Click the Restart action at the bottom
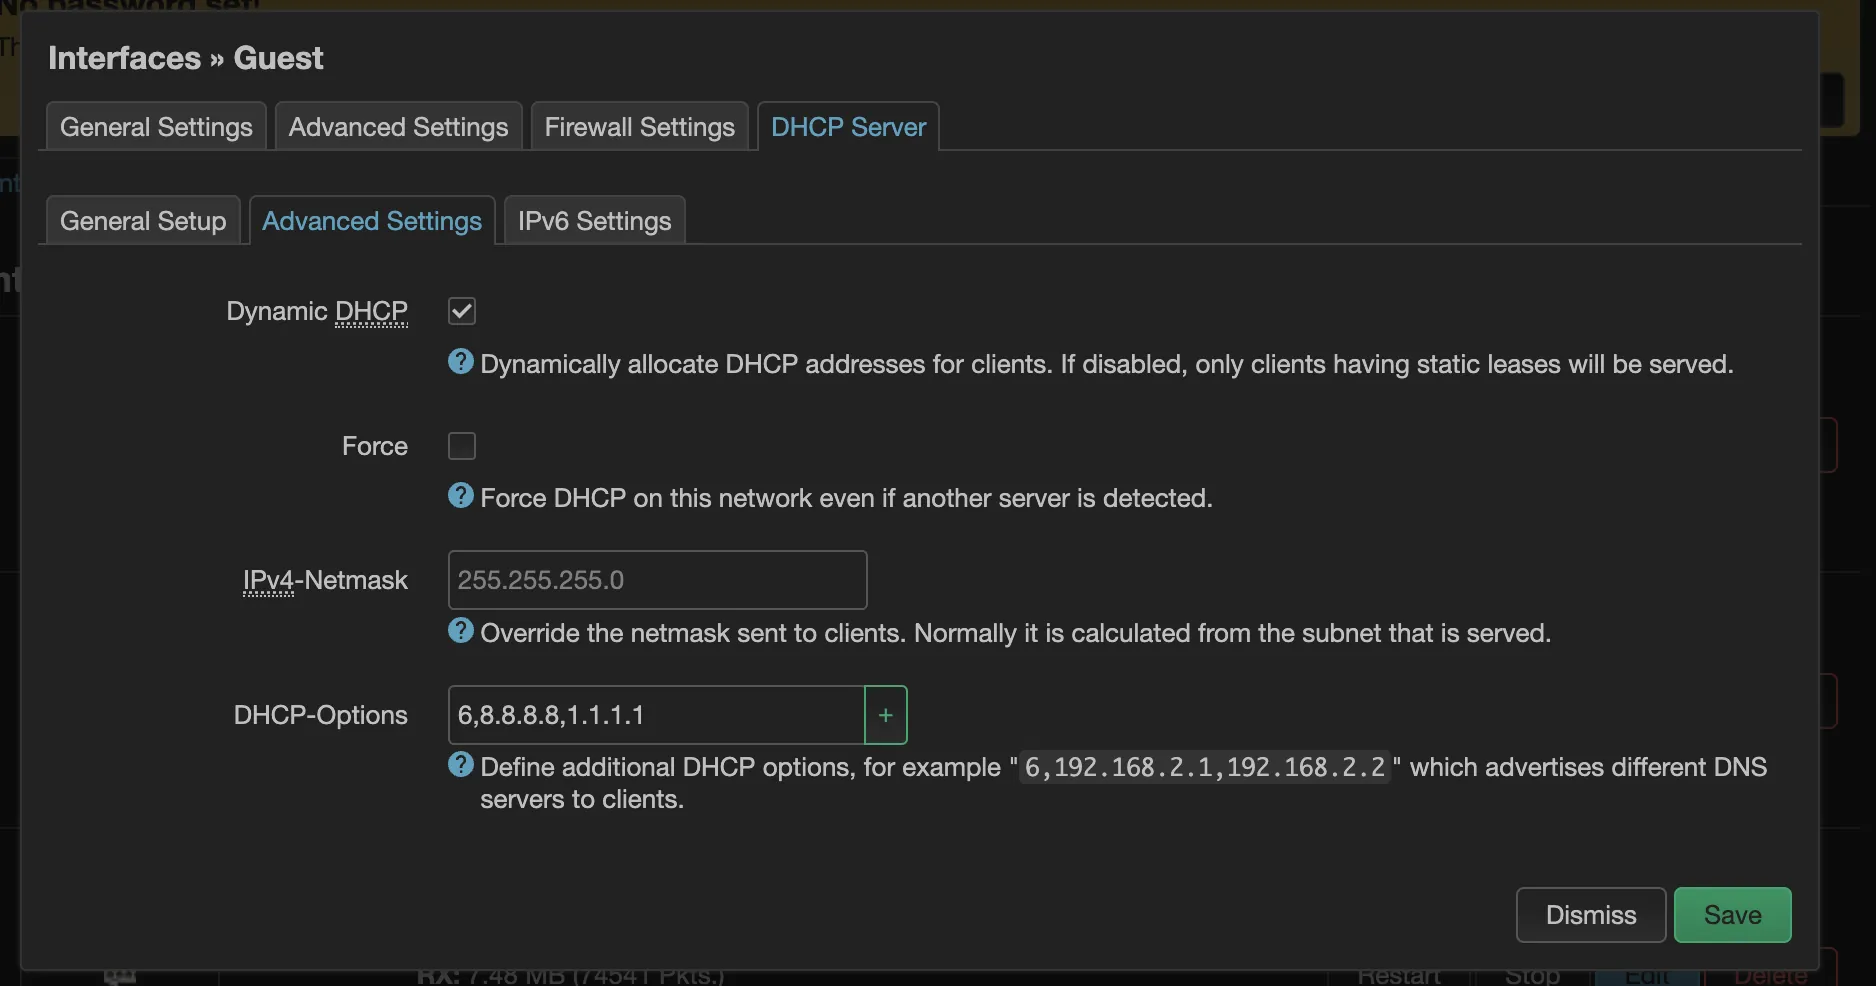Viewport: 1876px width, 986px height. pyautogui.click(x=1399, y=977)
